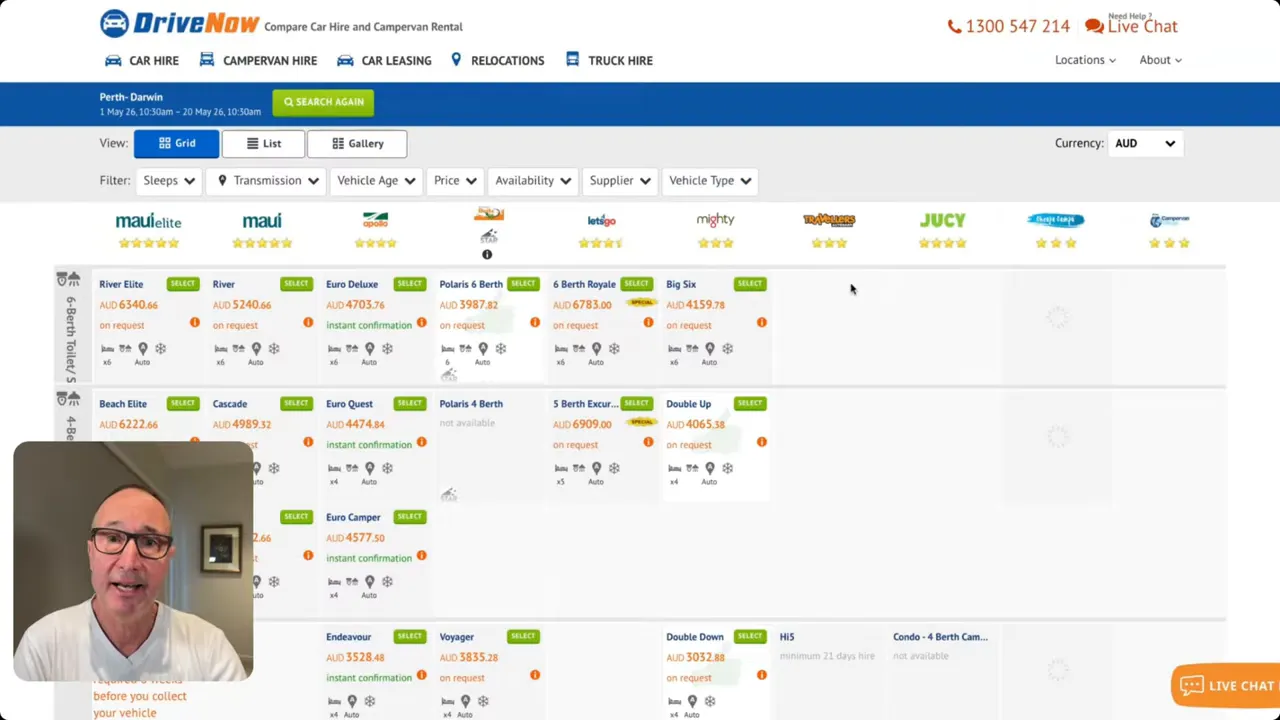Open the Currency dropdown showing AUD

1144,143
